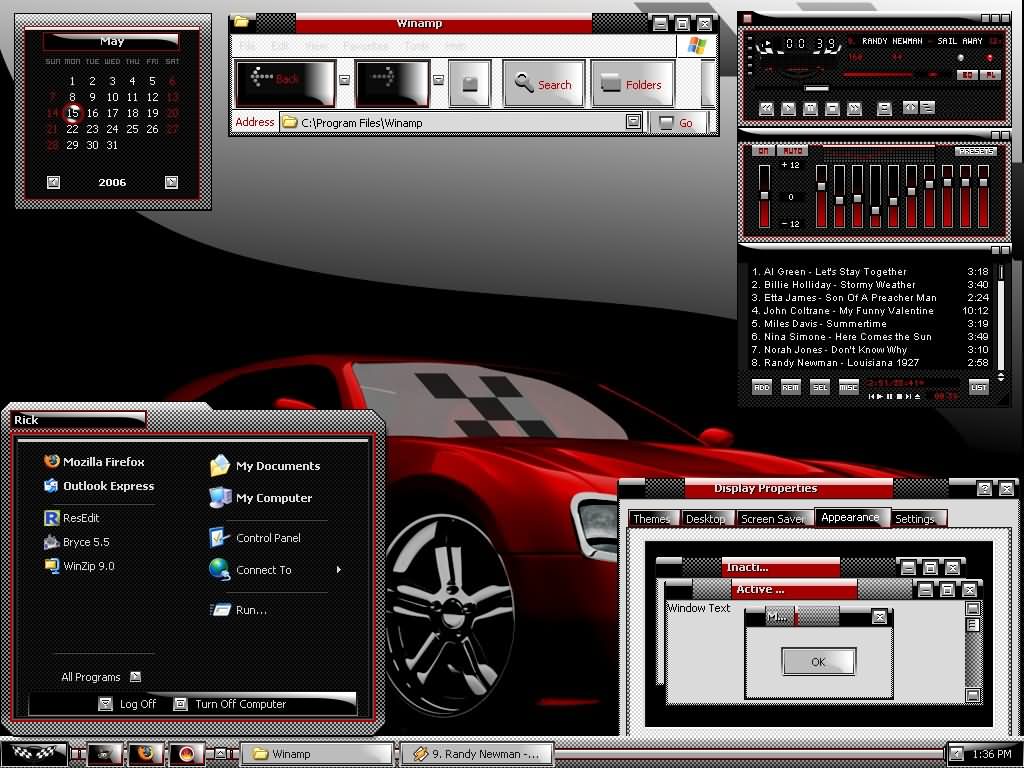Viewport: 1024px width, 768px height.
Task: Click the Winamp eject/open file button
Action: pos(884,108)
